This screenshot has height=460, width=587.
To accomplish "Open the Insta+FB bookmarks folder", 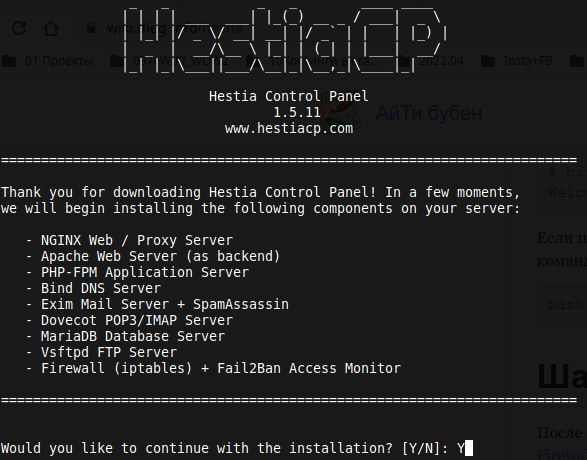I will tap(517, 61).
